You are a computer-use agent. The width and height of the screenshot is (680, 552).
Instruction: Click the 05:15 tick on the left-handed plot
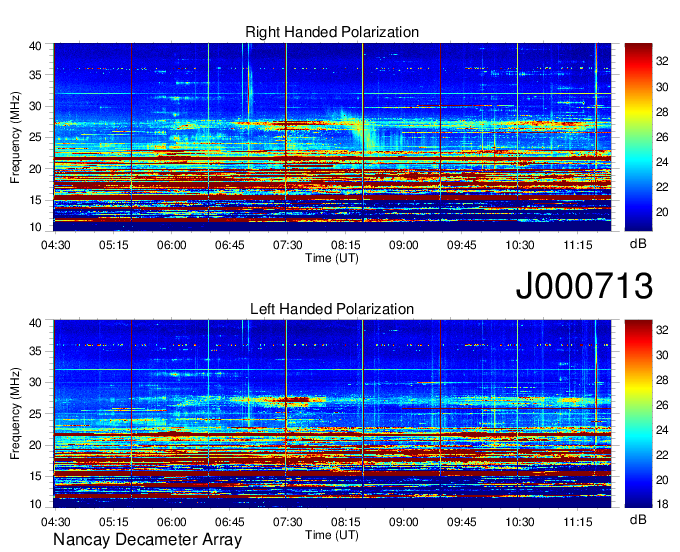coord(114,522)
